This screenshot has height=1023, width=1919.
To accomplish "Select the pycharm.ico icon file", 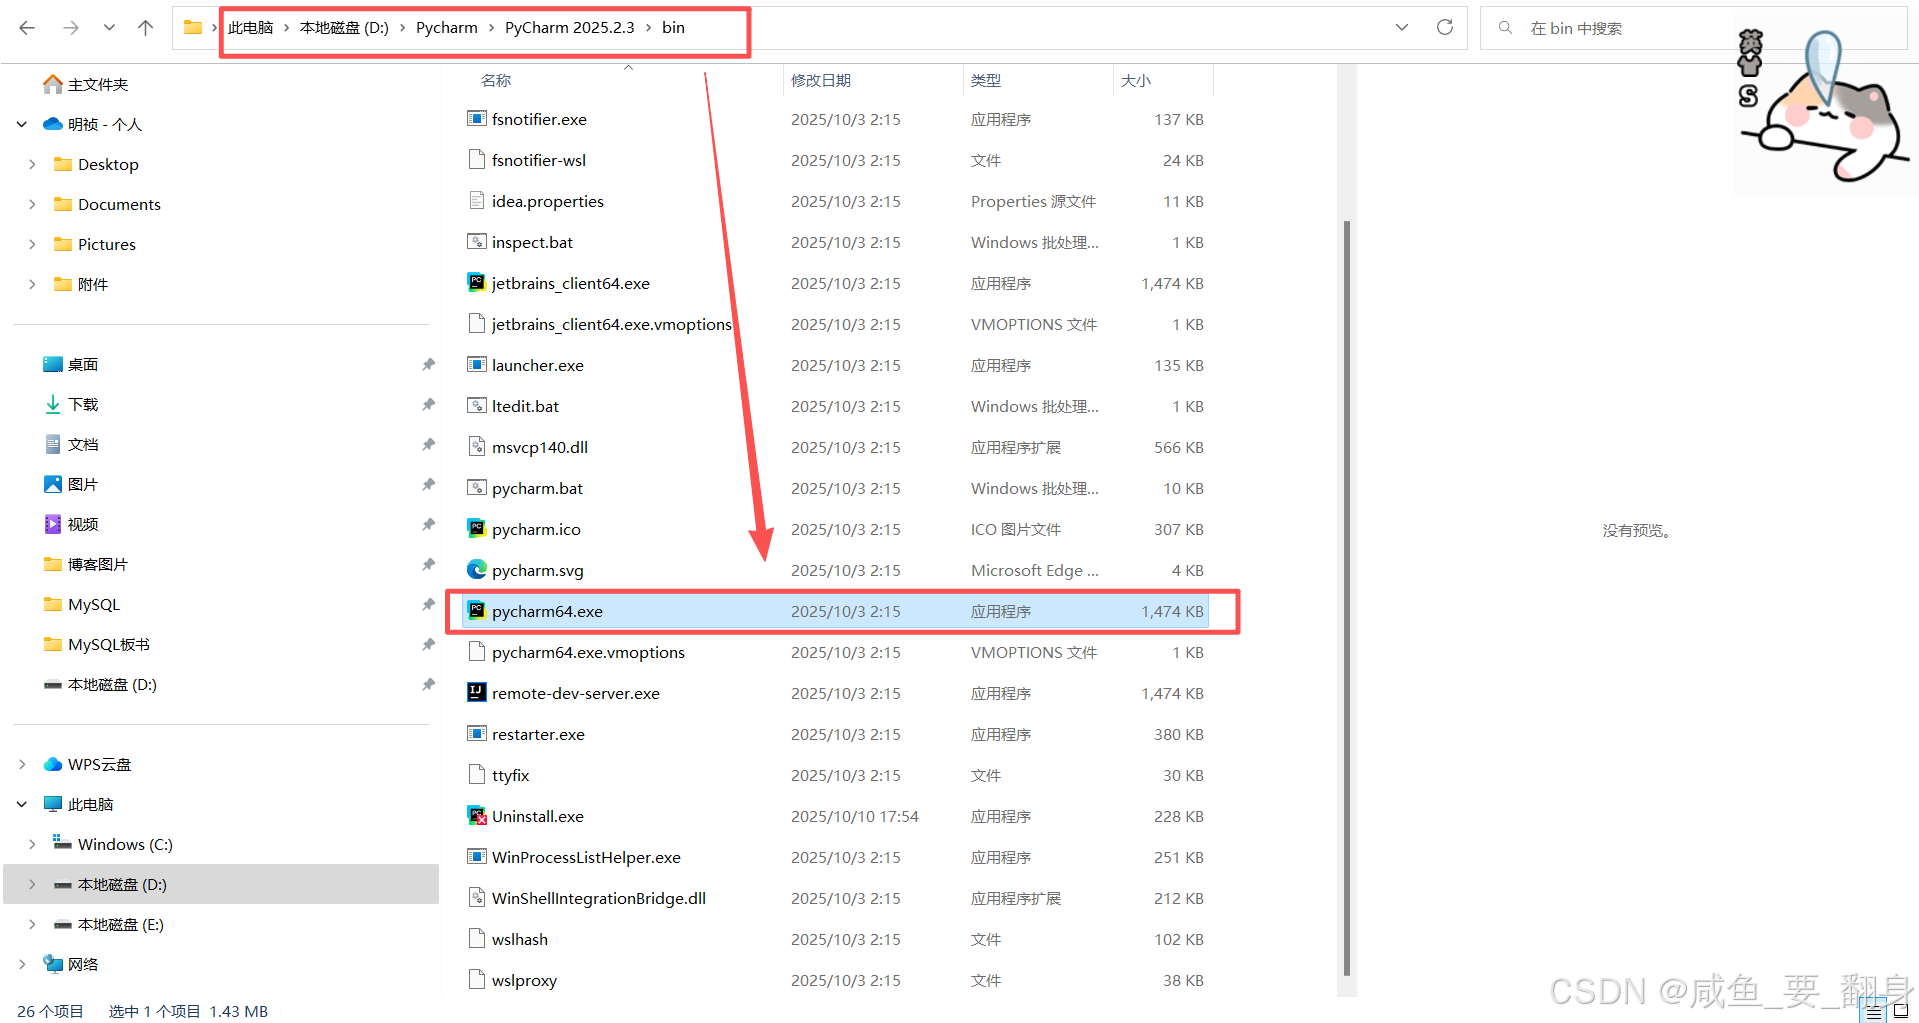I will 477,529.
